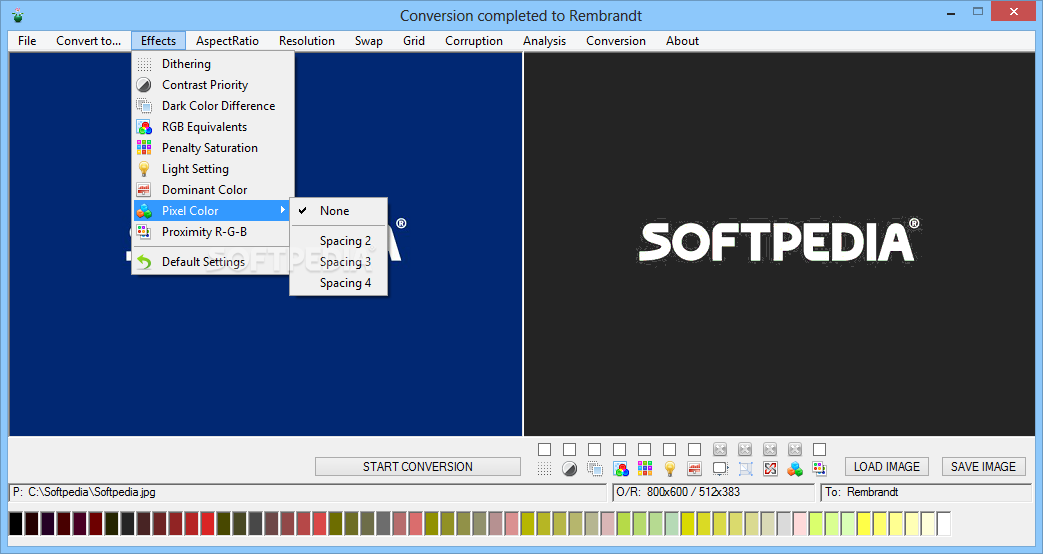Collapse the open Effects menu from the menu bar

[x=158, y=41]
